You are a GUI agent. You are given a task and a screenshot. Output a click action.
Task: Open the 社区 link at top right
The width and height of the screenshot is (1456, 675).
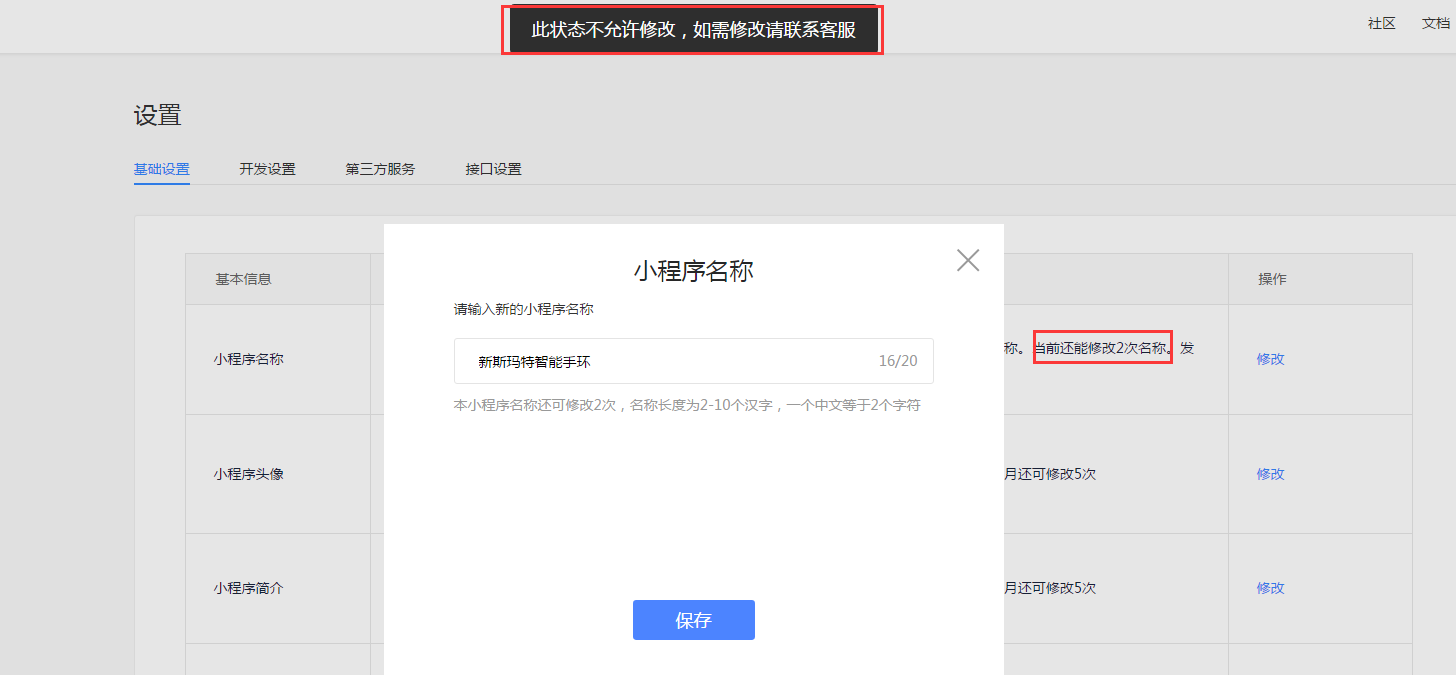pyautogui.click(x=1381, y=23)
